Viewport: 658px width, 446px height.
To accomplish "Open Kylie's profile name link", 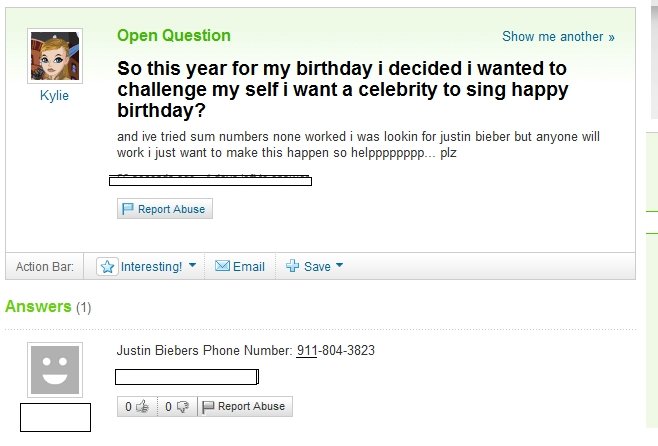I will click(54, 95).
